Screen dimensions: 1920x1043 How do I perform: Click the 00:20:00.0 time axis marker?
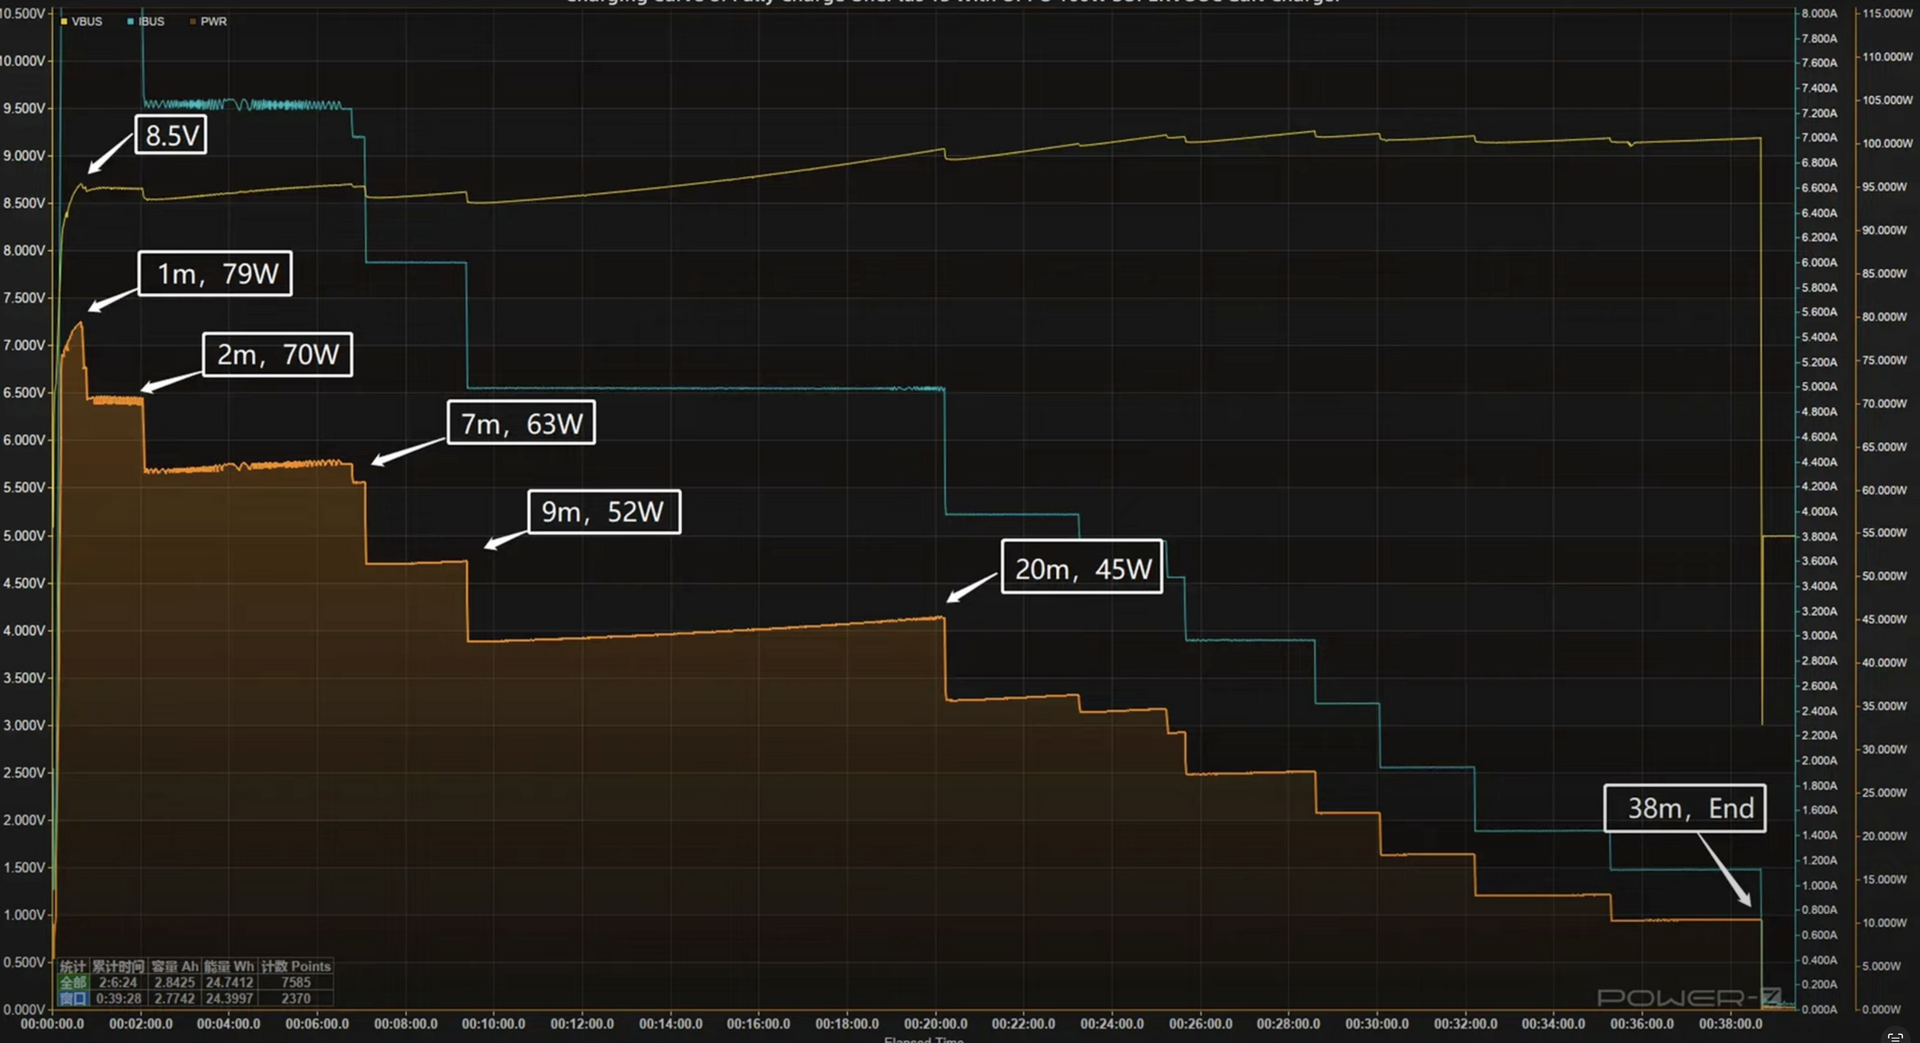935,1024
